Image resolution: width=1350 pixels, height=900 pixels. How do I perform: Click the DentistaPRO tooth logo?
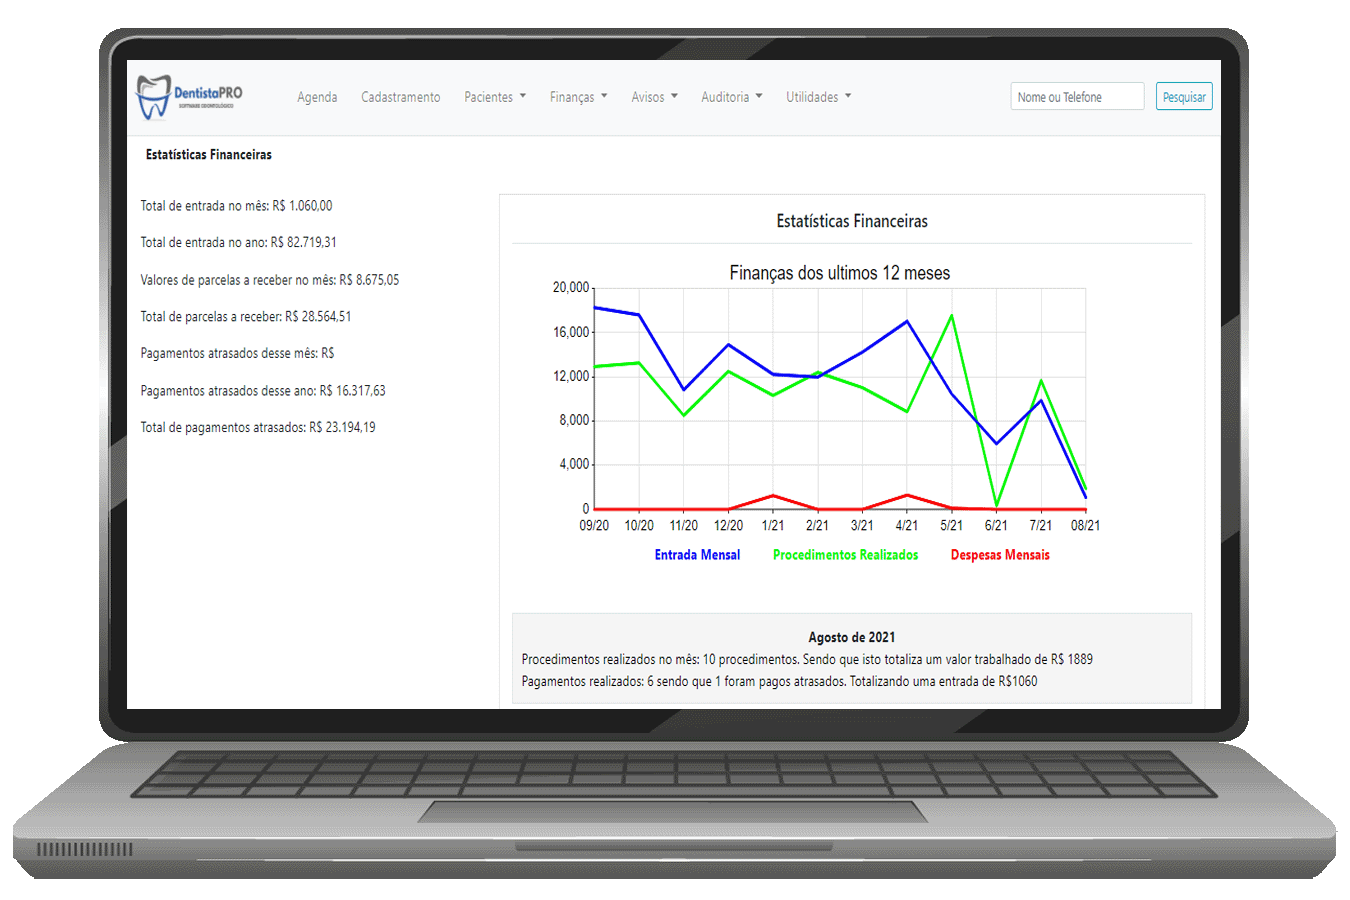[x=154, y=98]
